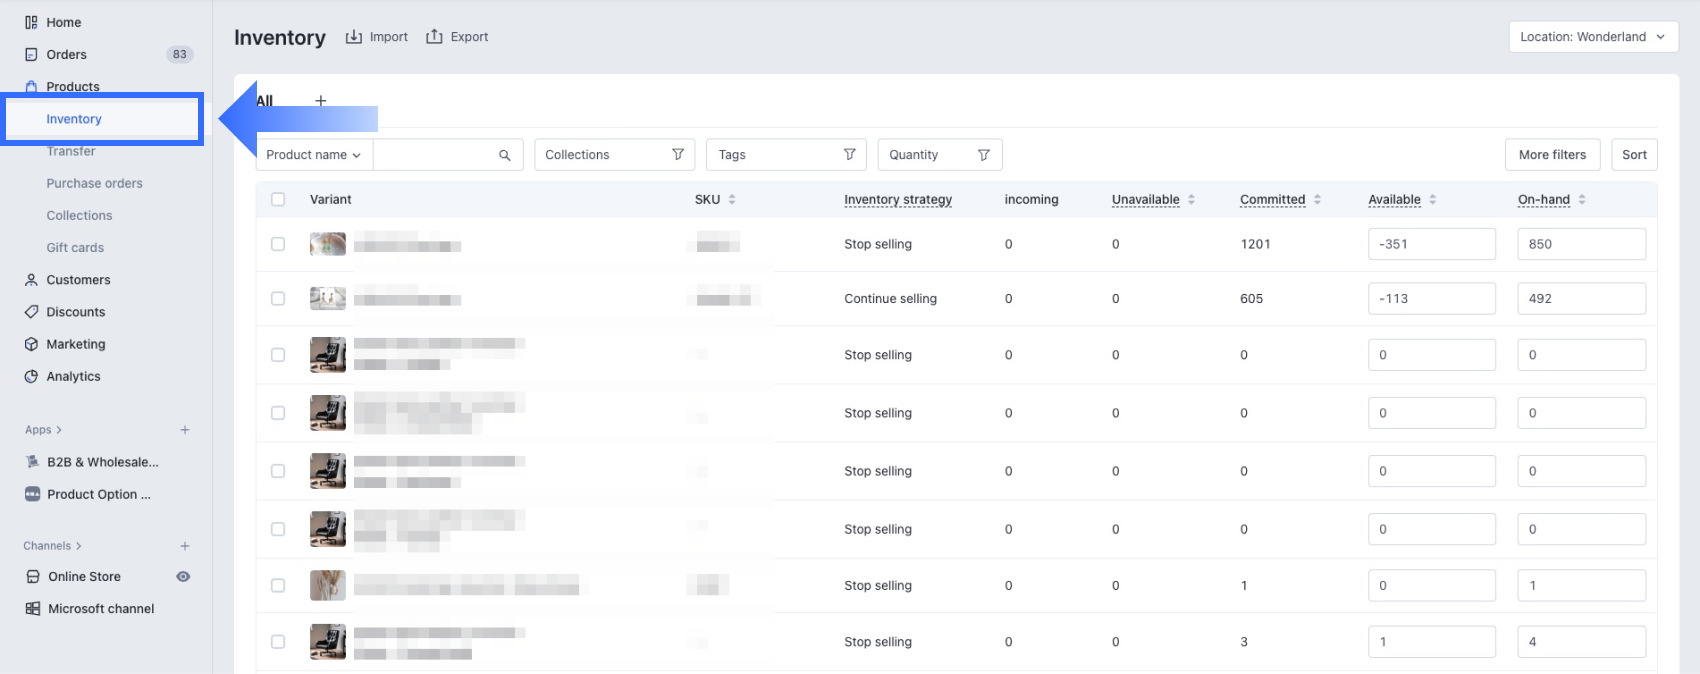Open the Location: Wonderland dropdown
Screen dimensions: 1700x674
click(1592, 37)
